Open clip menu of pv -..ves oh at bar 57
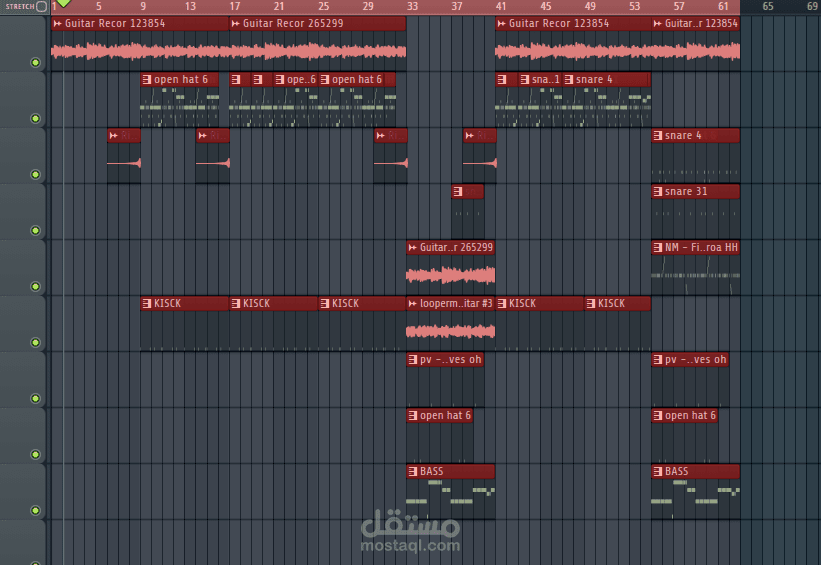The height and width of the screenshot is (565, 821). tap(658, 360)
